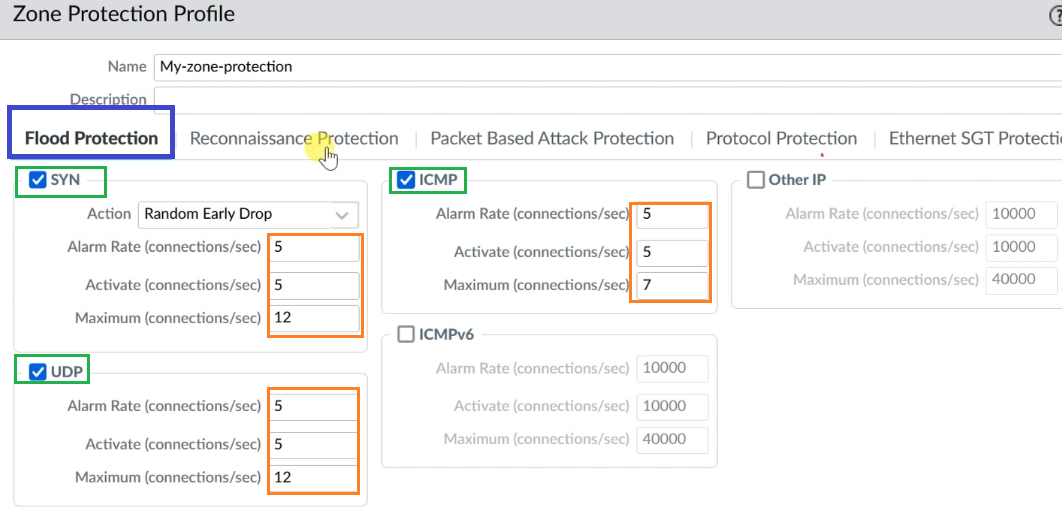Viewport: 1062px width, 517px height.
Task: Open the SYN Action dropdown arrow
Action: pos(343,215)
